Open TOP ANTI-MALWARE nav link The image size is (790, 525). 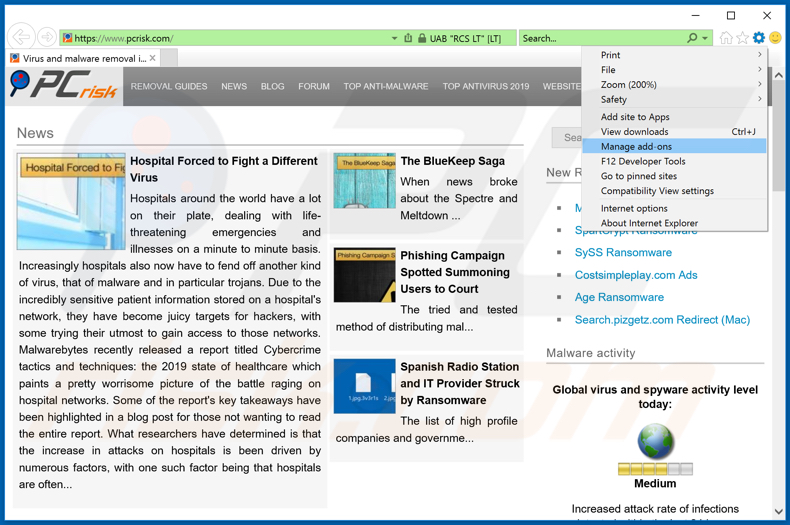[386, 86]
